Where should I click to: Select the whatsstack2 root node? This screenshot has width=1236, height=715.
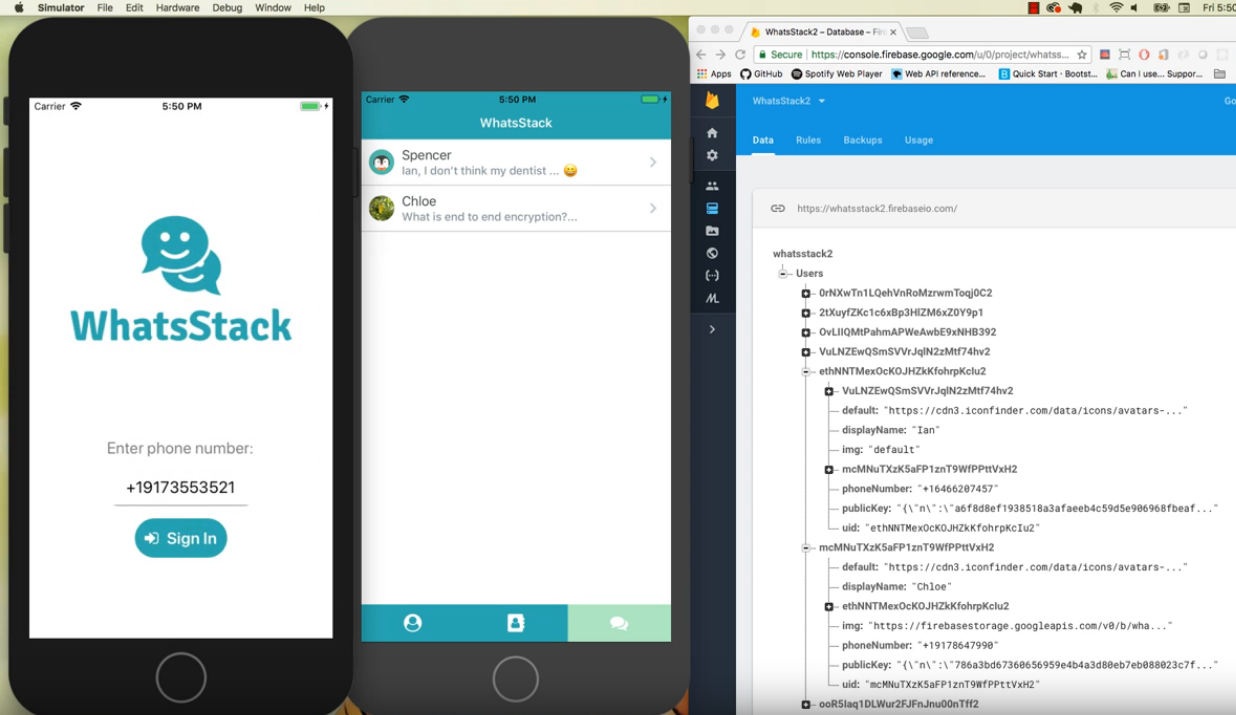coord(802,254)
